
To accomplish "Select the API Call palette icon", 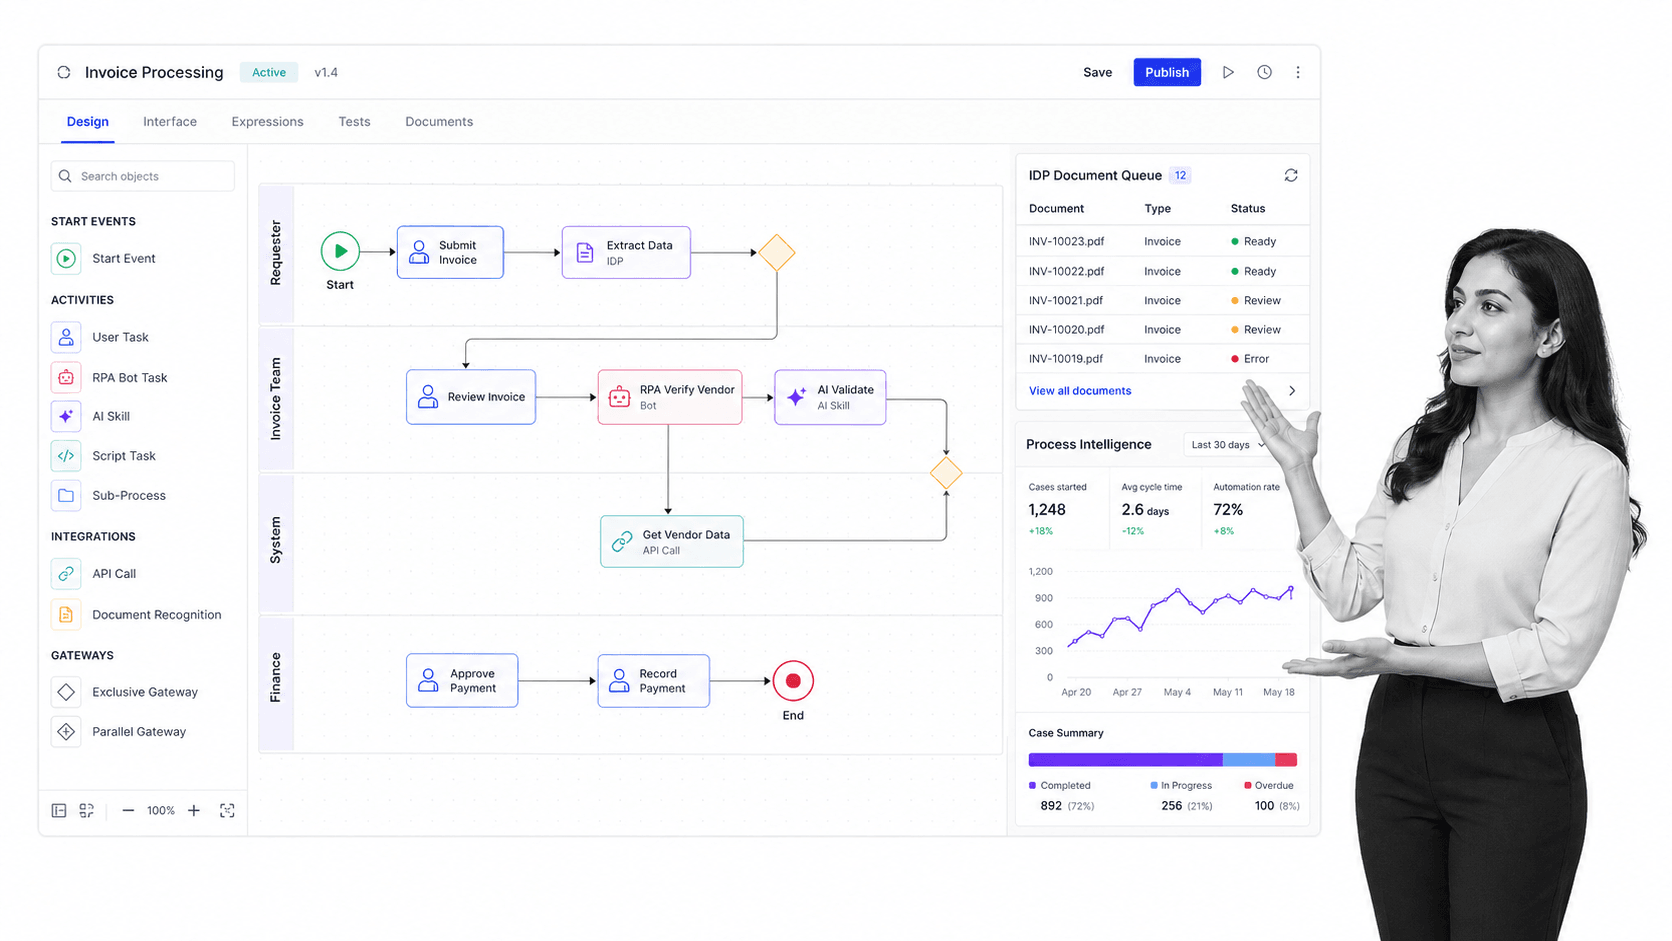I will [x=66, y=573].
